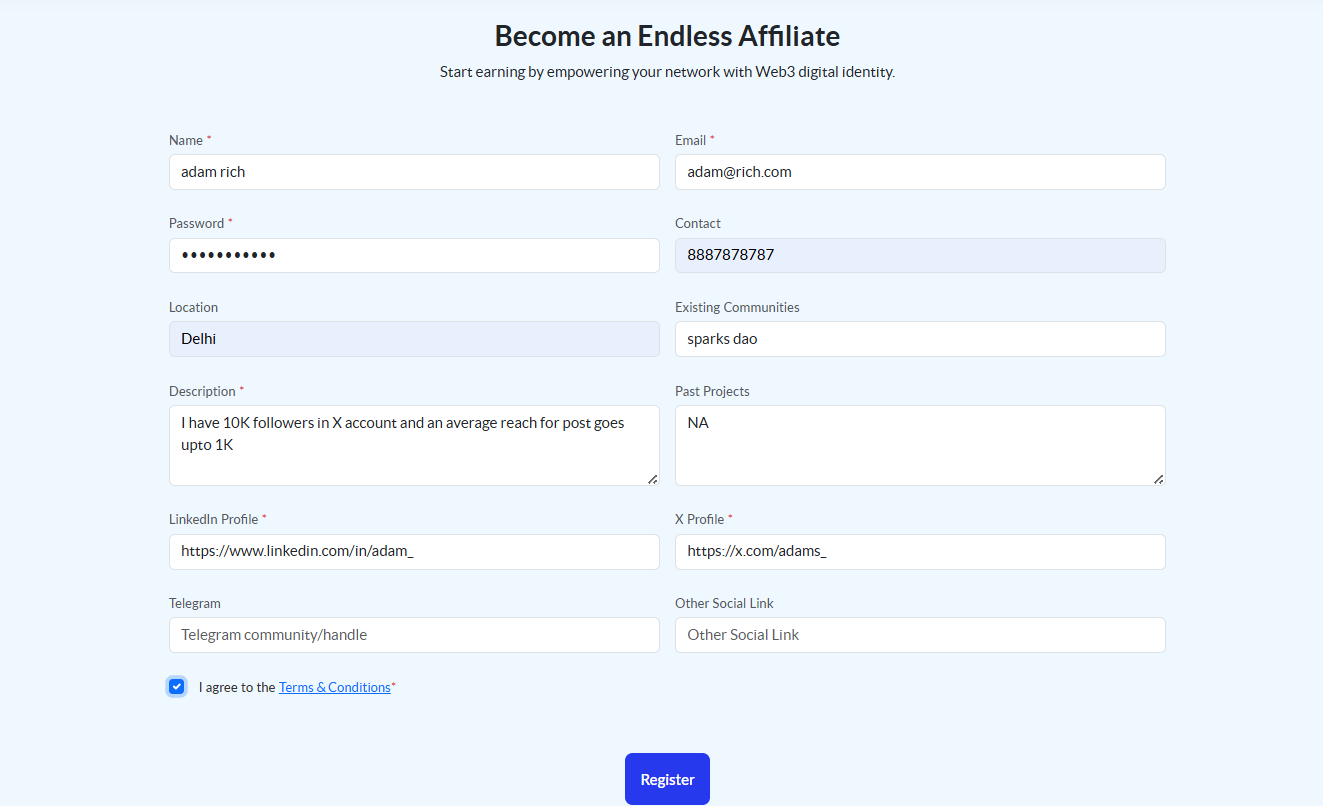Click the 'I agree to the' label text
This screenshot has height=806, width=1323.
[x=237, y=687]
